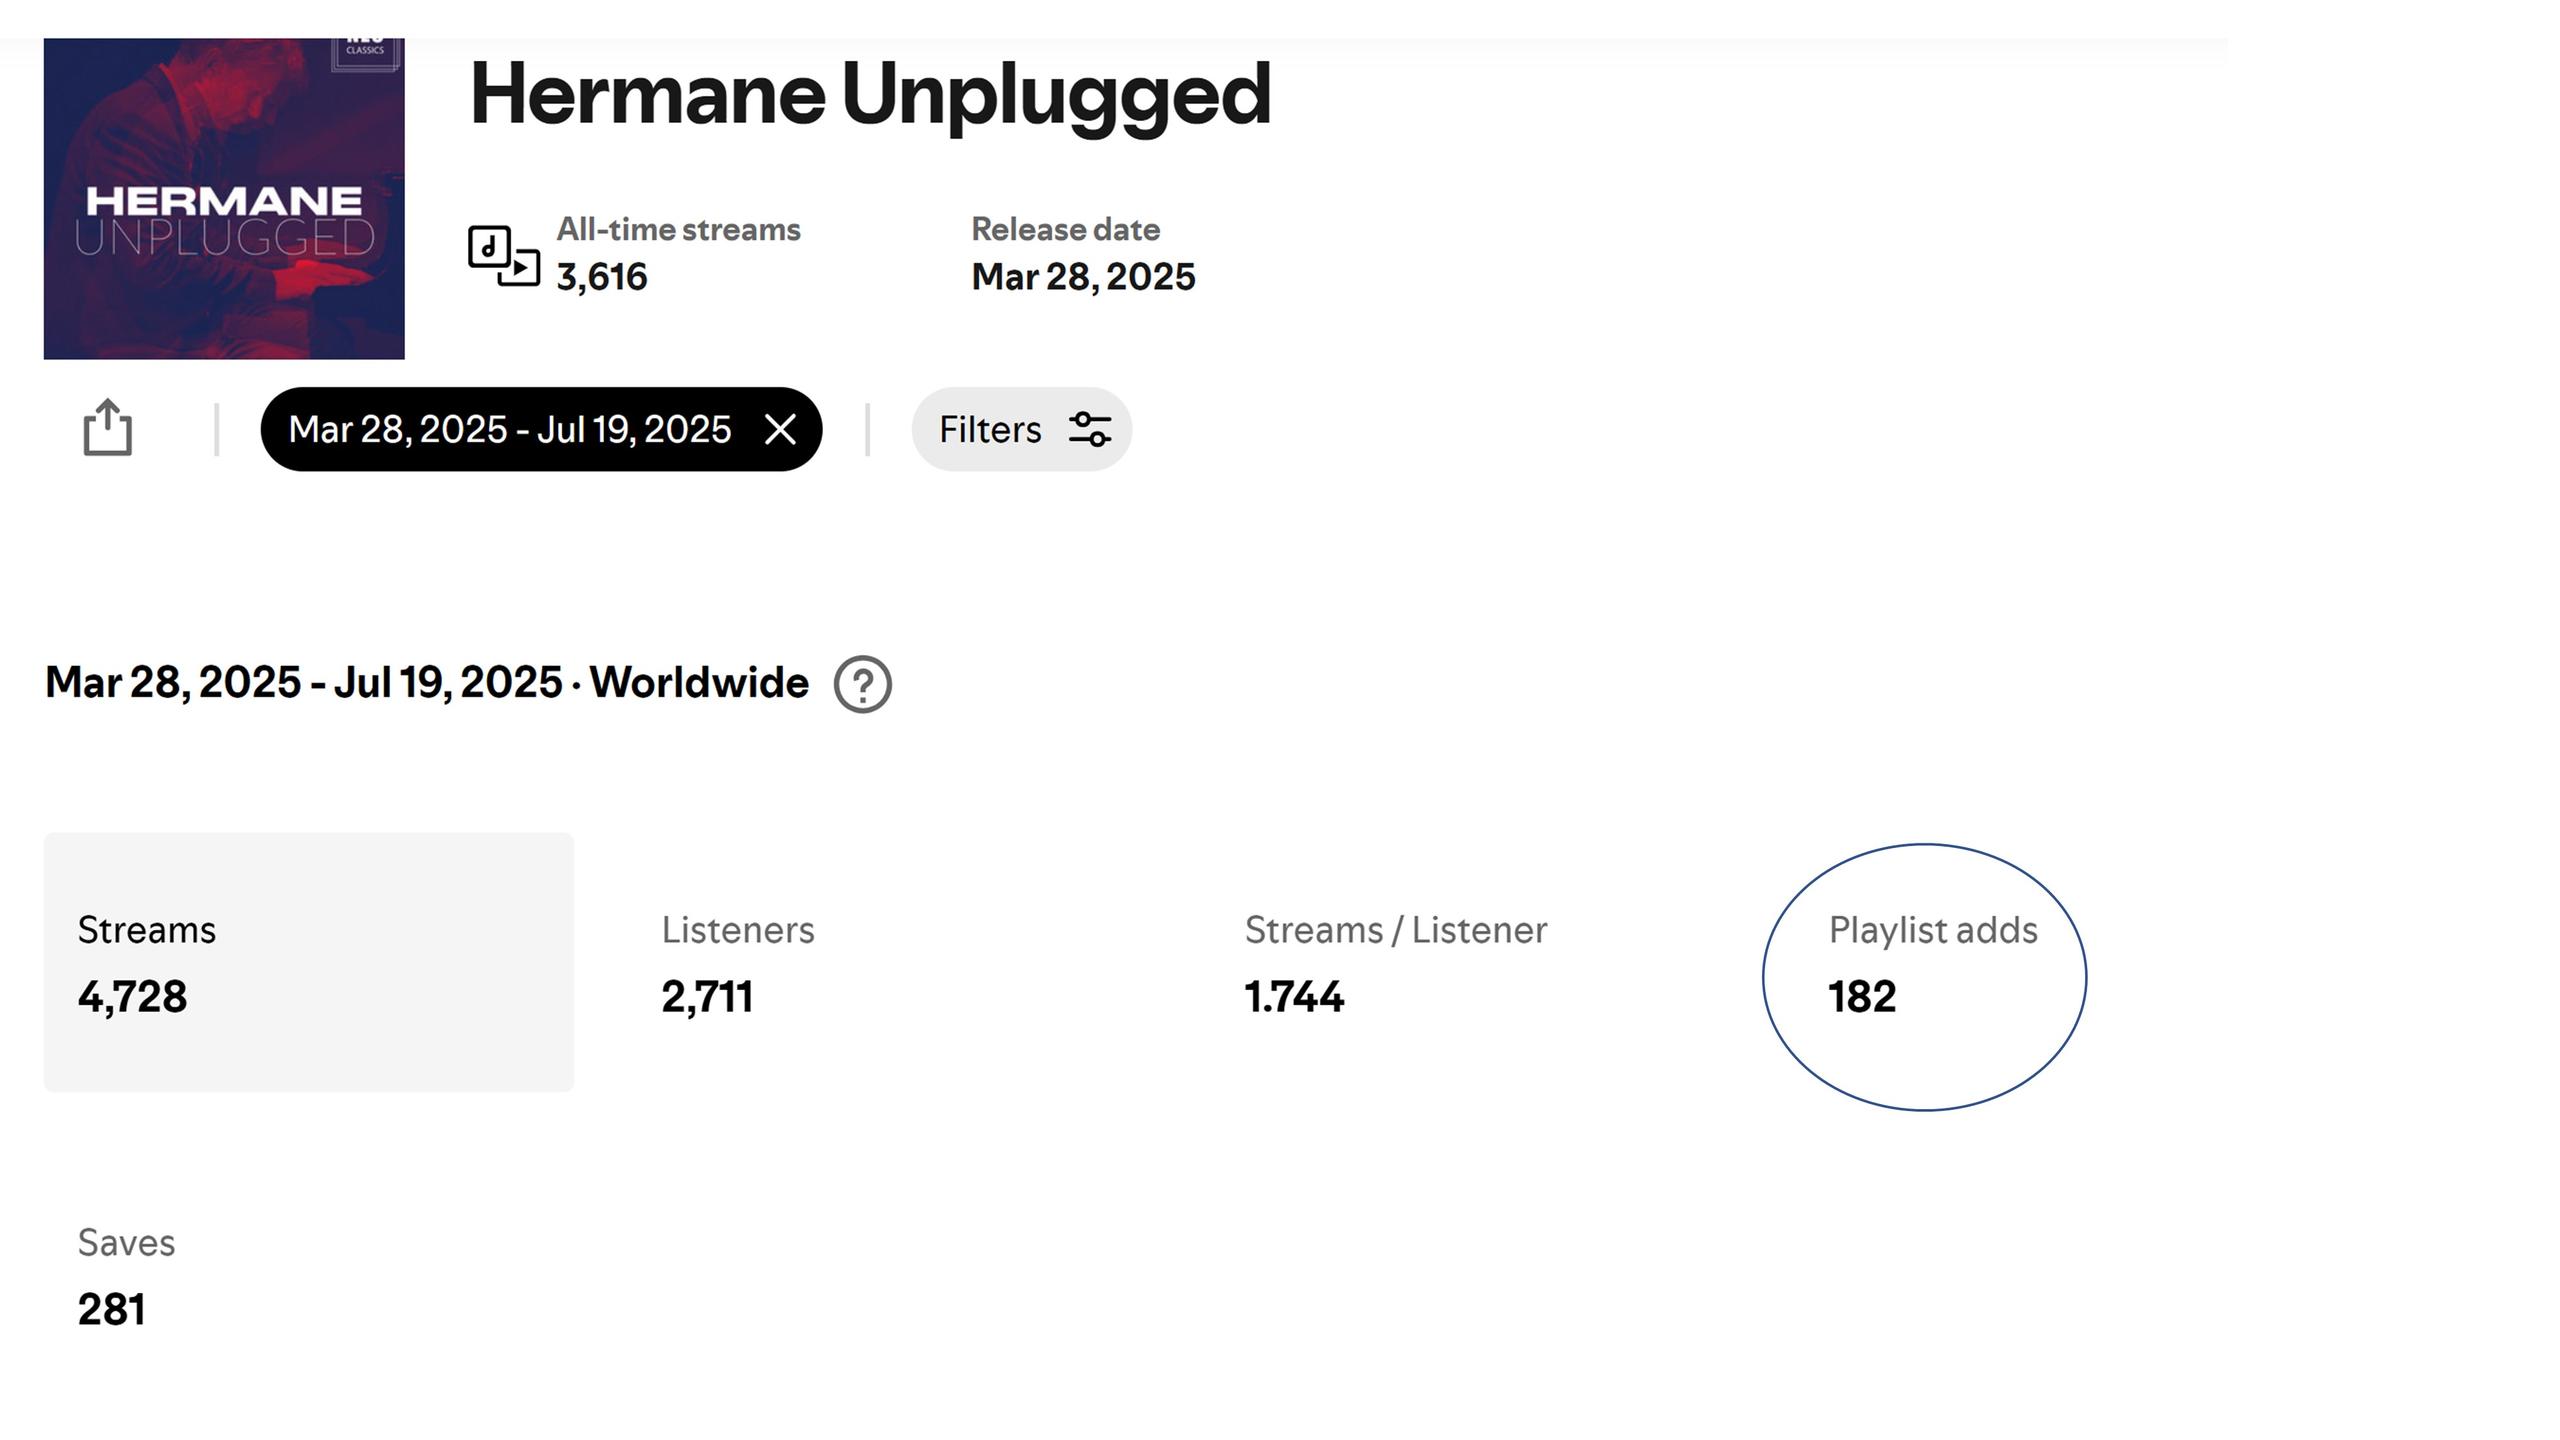
Task: Click the 4,728 streams count
Action: click(132, 997)
